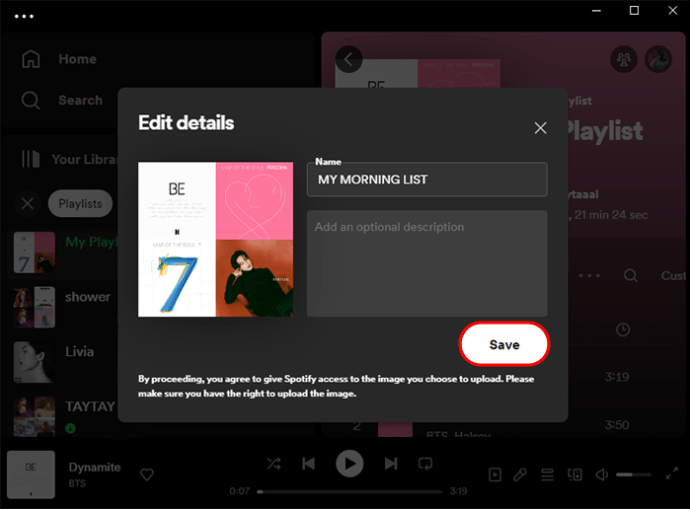This screenshot has width=690, height=509.
Task: Click the Search magnifier icon in sidebar
Action: click(31, 100)
